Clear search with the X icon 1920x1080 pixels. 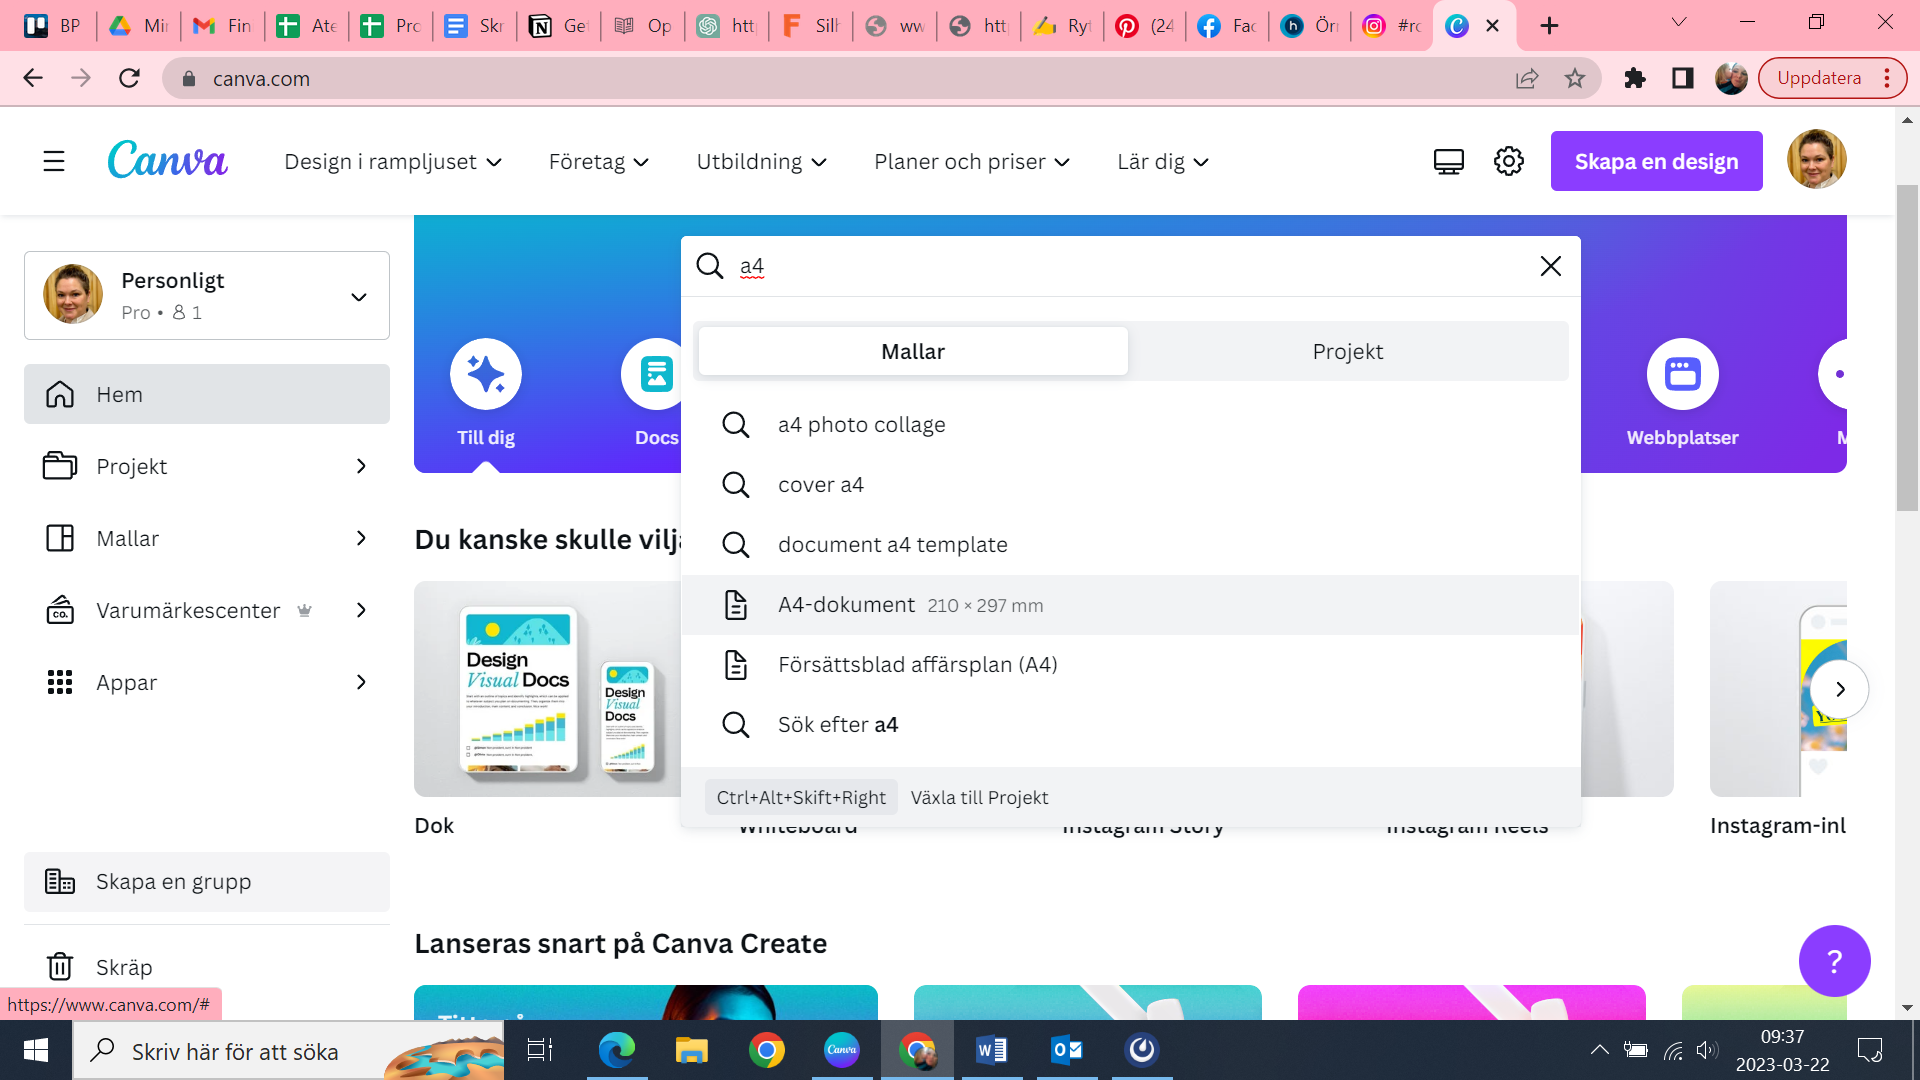click(x=1550, y=266)
